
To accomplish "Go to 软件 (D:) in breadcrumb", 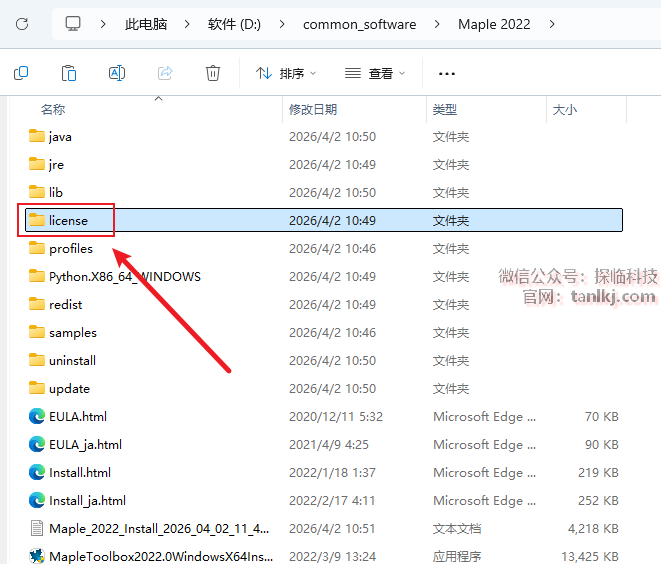I will coord(234,24).
